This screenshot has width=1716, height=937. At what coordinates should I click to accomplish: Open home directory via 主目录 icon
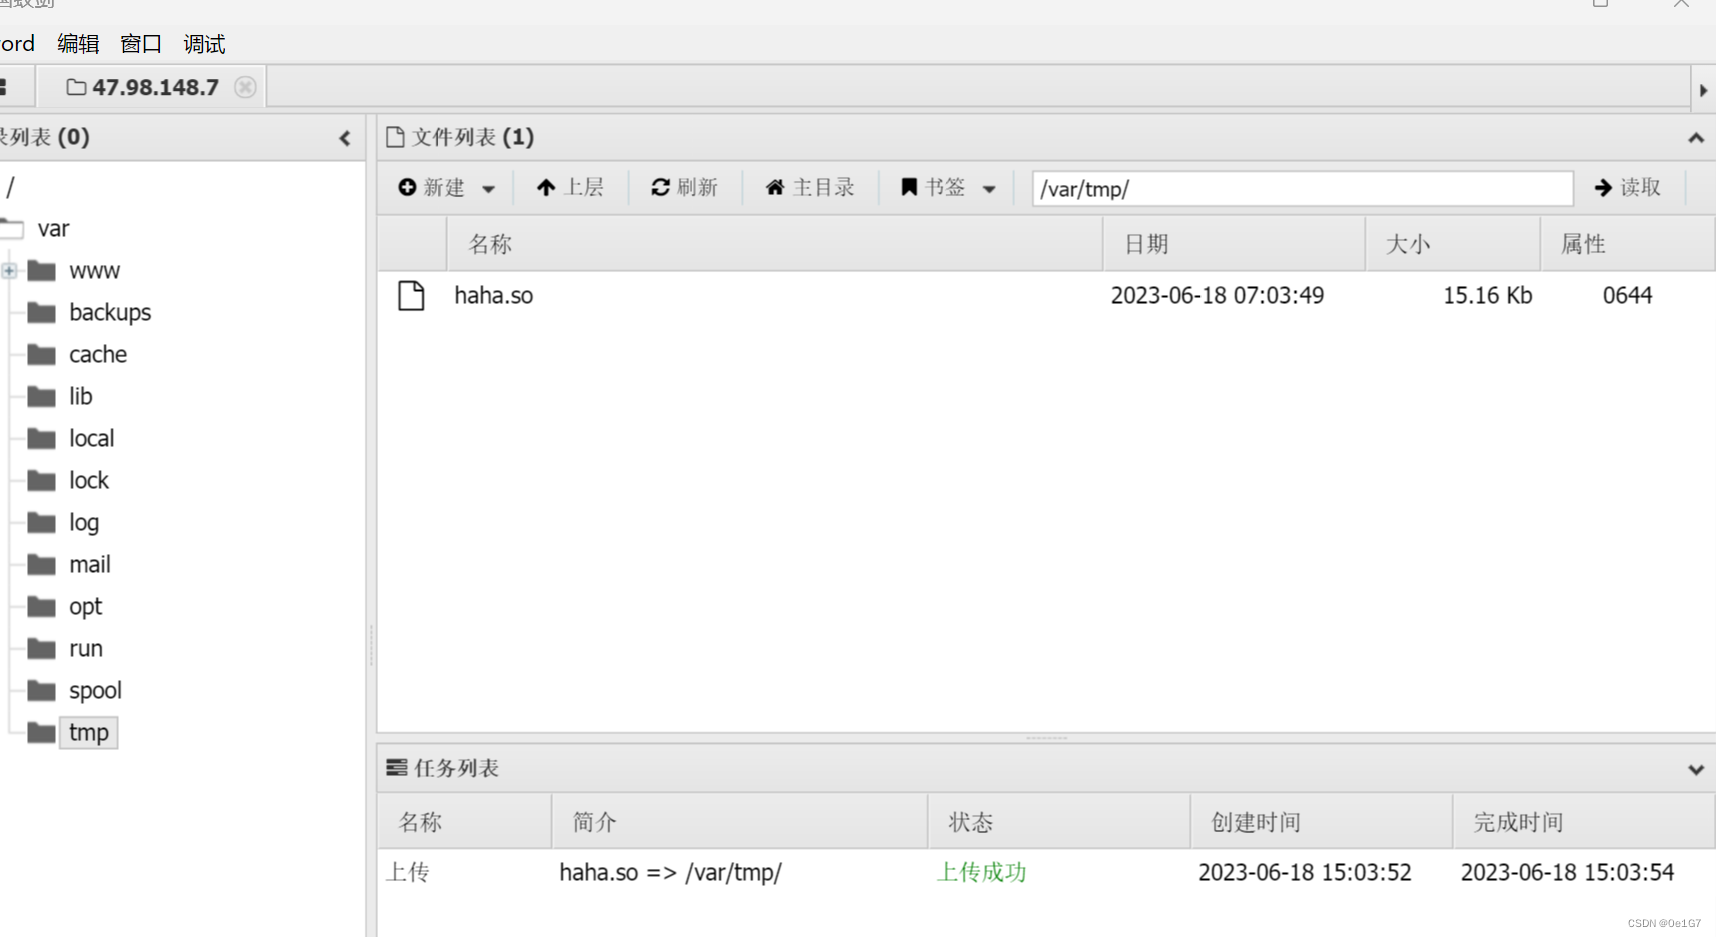point(775,187)
